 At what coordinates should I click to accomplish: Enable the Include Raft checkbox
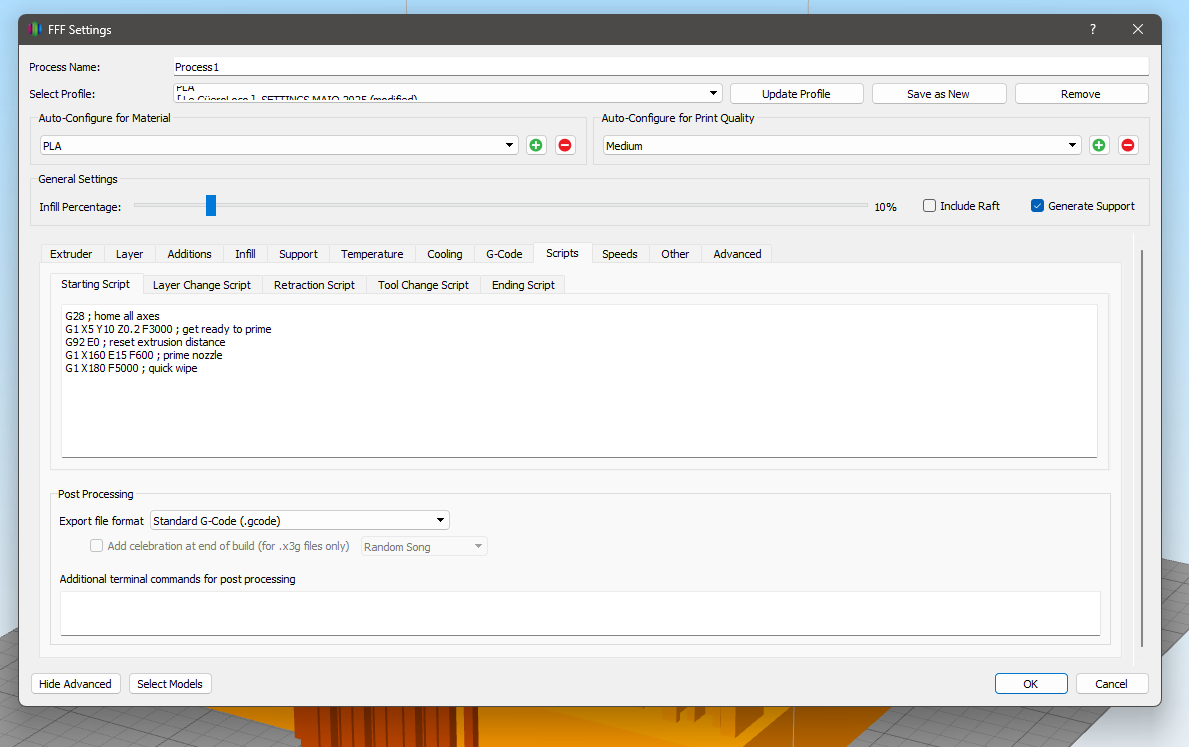tap(929, 206)
